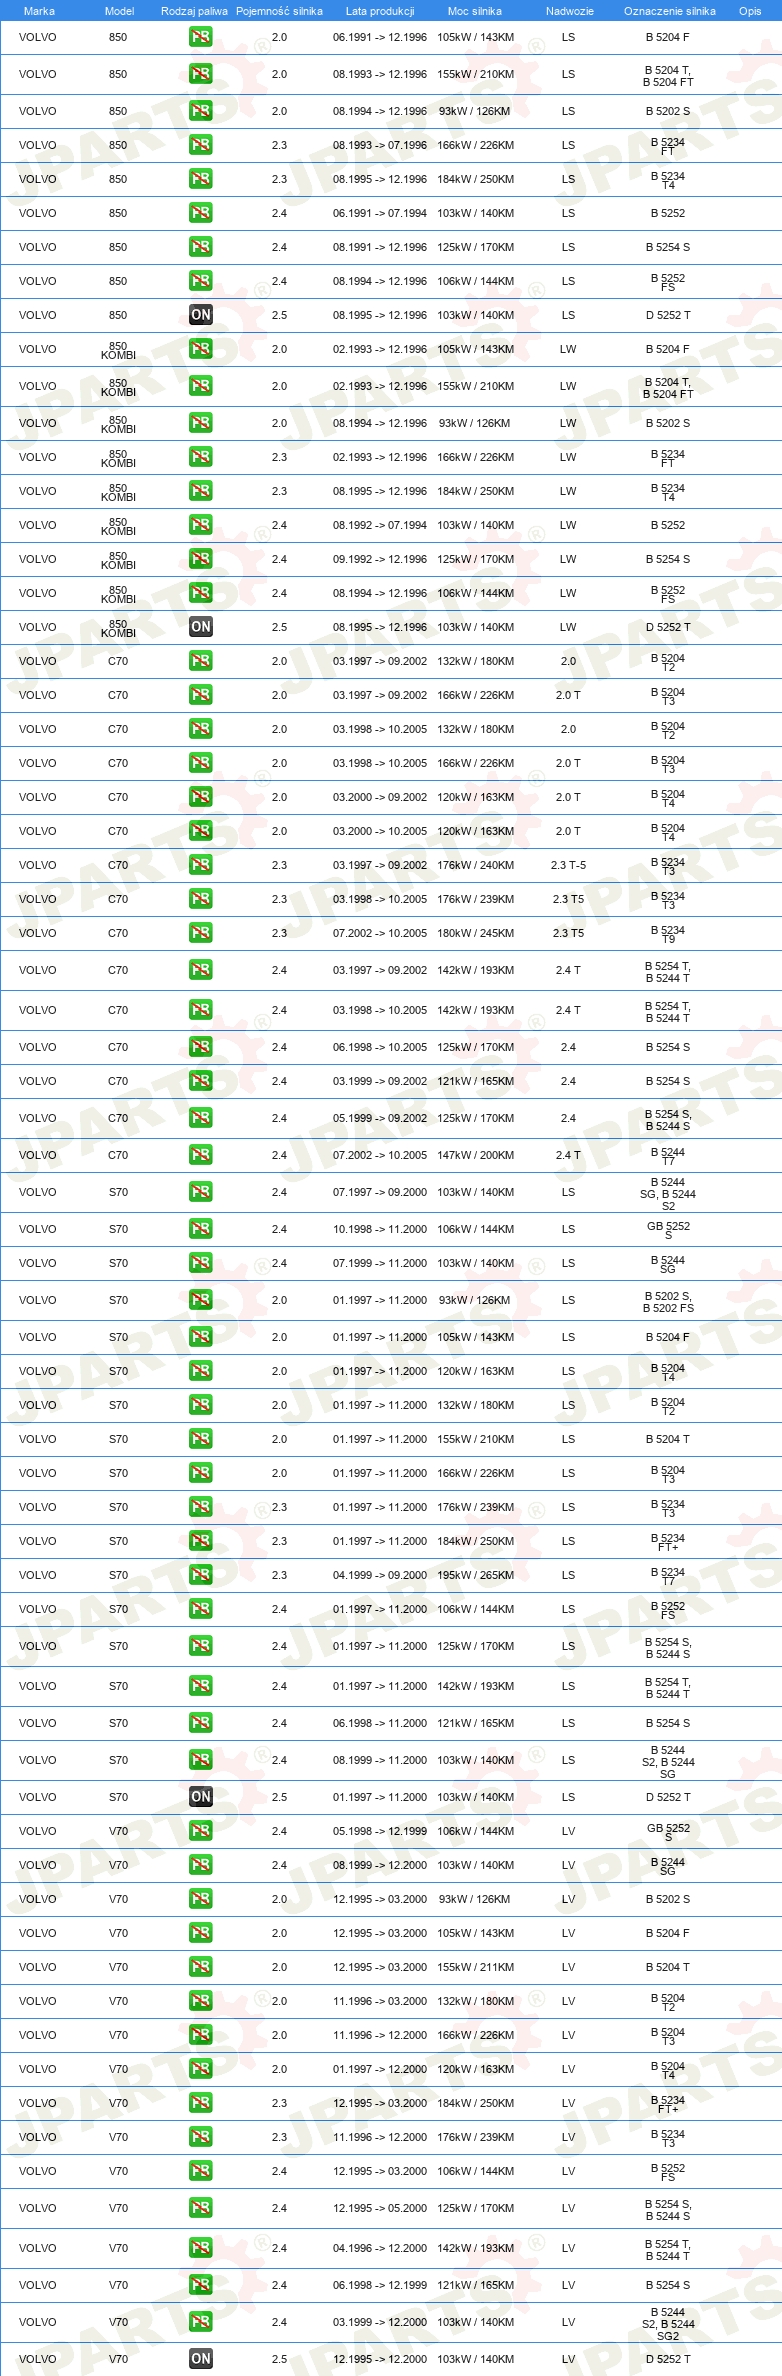Click PB fuel icon in 850 KOMBI 105kW / 143KM row
Screen dimensions: 782x2376
200,349
